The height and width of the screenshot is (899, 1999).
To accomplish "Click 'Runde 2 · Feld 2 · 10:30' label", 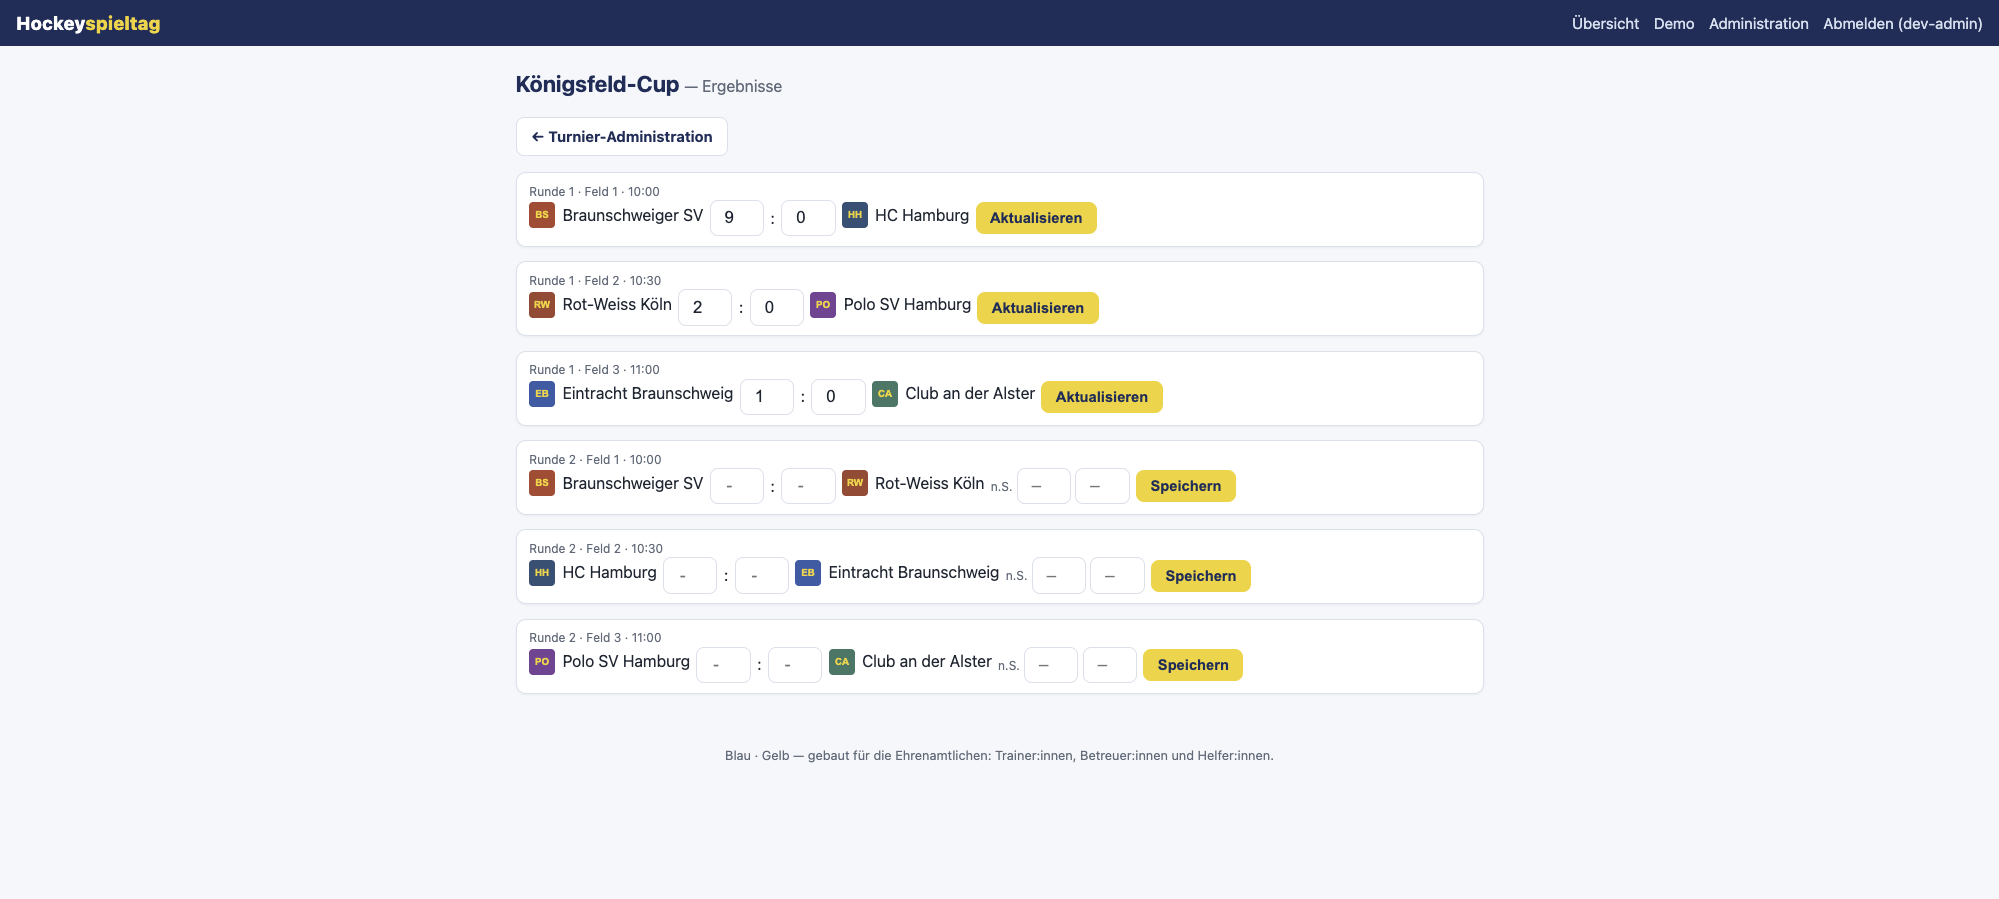I will coord(596,549).
